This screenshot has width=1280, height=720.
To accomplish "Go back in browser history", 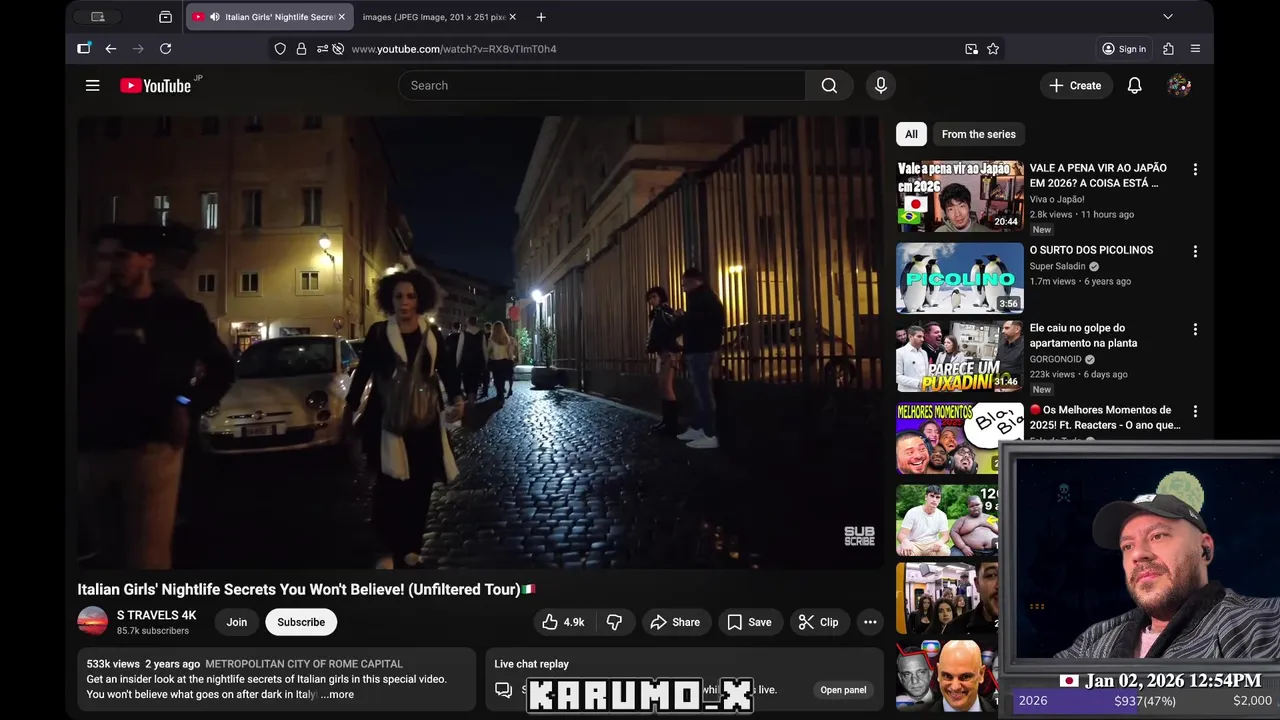I will point(111,49).
